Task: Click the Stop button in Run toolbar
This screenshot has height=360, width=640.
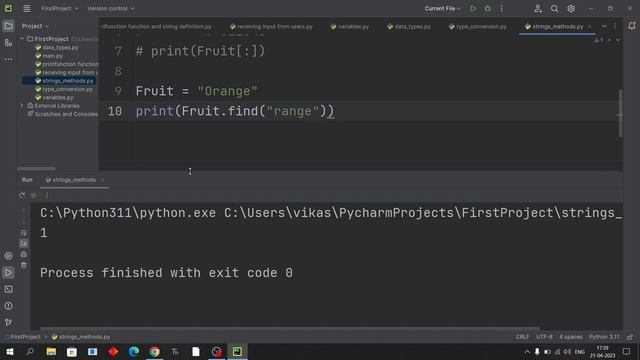Action: [x=34, y=196]
